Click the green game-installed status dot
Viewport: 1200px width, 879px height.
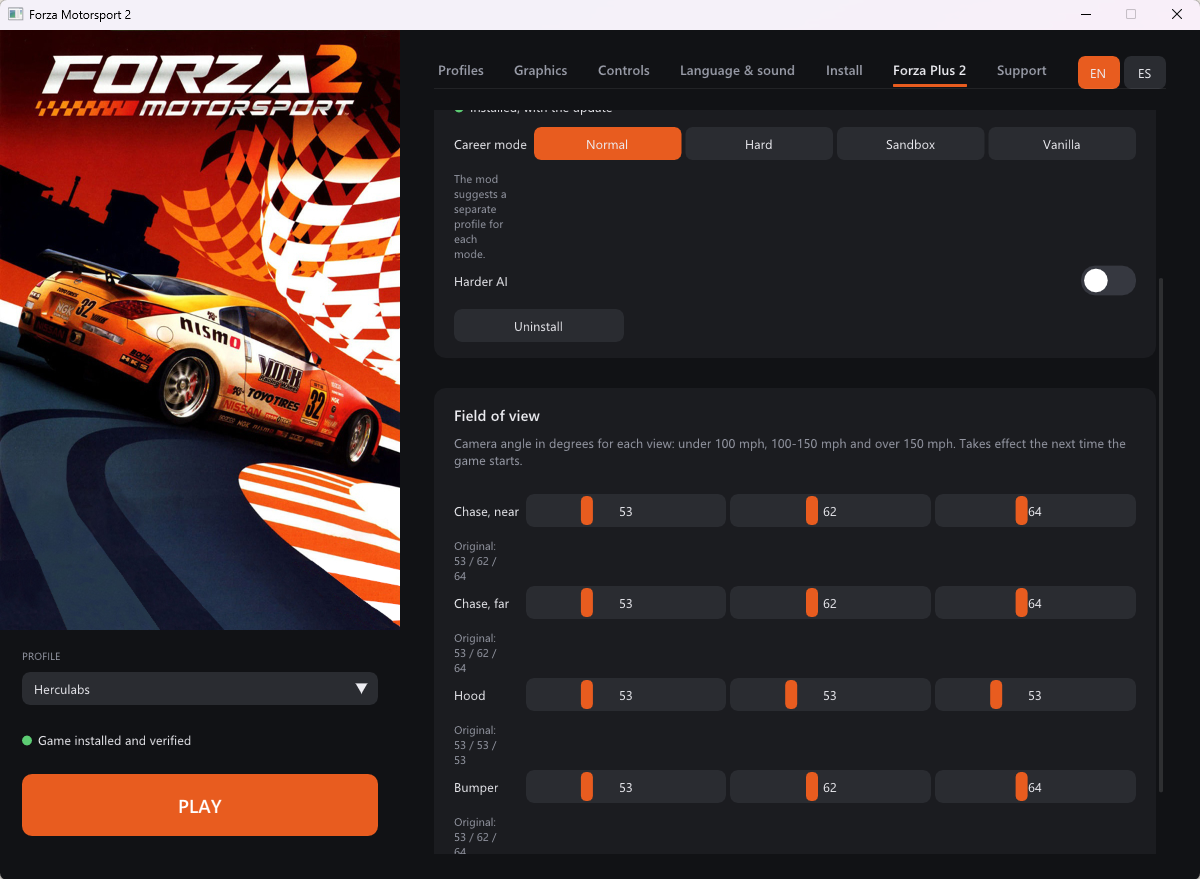pos(27,741)
